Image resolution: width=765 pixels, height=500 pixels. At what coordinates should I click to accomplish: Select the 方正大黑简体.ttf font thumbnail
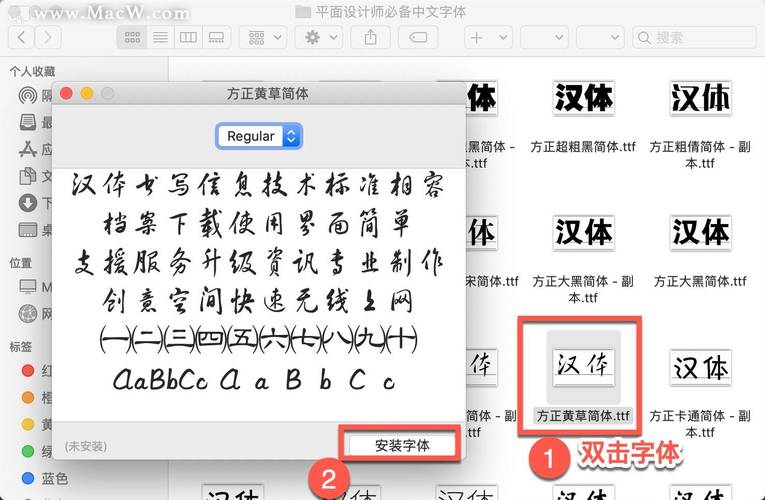pyautogui.click(x=700, y=233)
